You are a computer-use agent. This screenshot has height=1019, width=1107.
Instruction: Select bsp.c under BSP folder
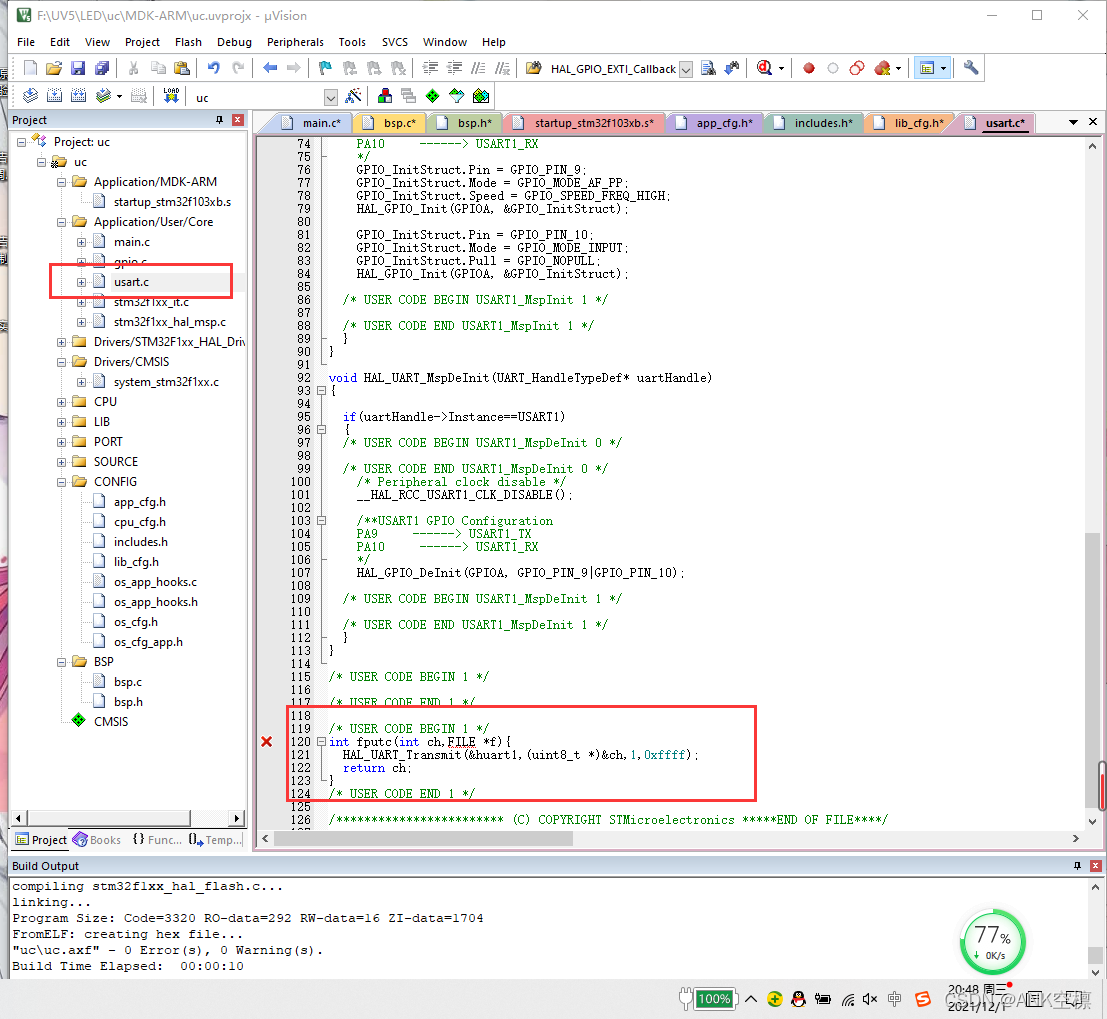(x=128, y=682)
